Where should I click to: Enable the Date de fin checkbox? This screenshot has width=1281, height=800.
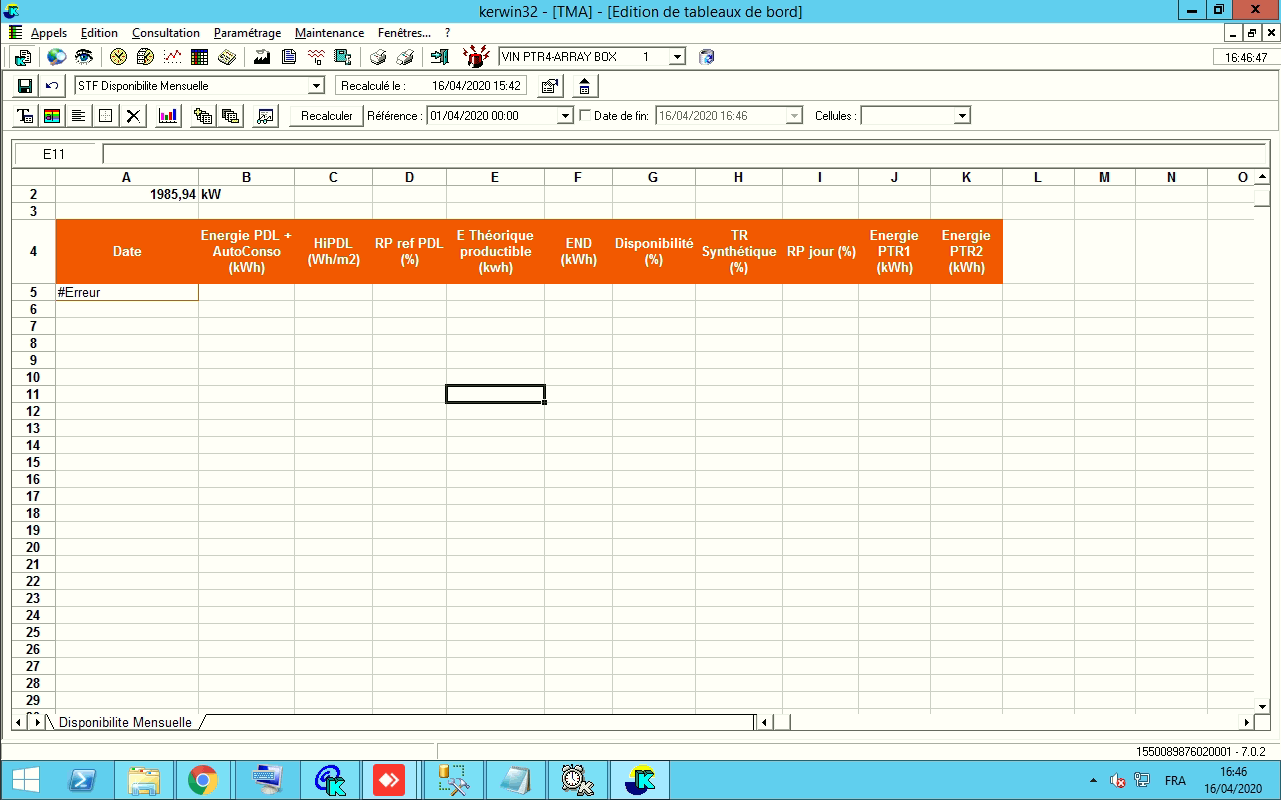(x=585, y=116)
